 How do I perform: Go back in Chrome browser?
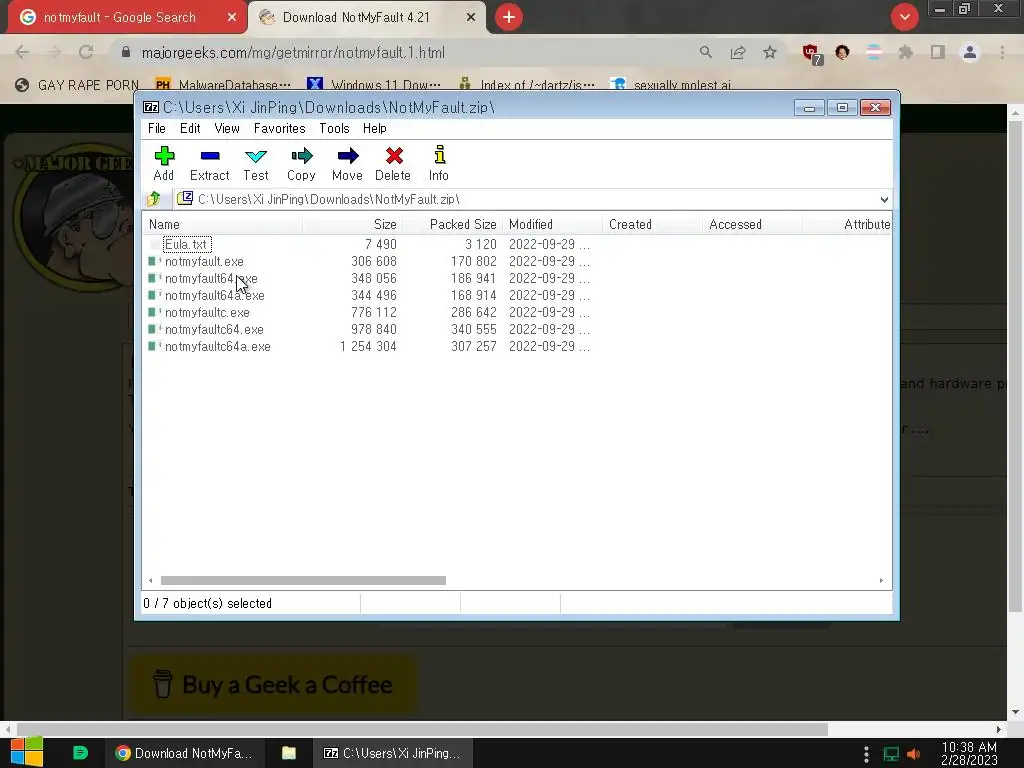coord(22,52)
